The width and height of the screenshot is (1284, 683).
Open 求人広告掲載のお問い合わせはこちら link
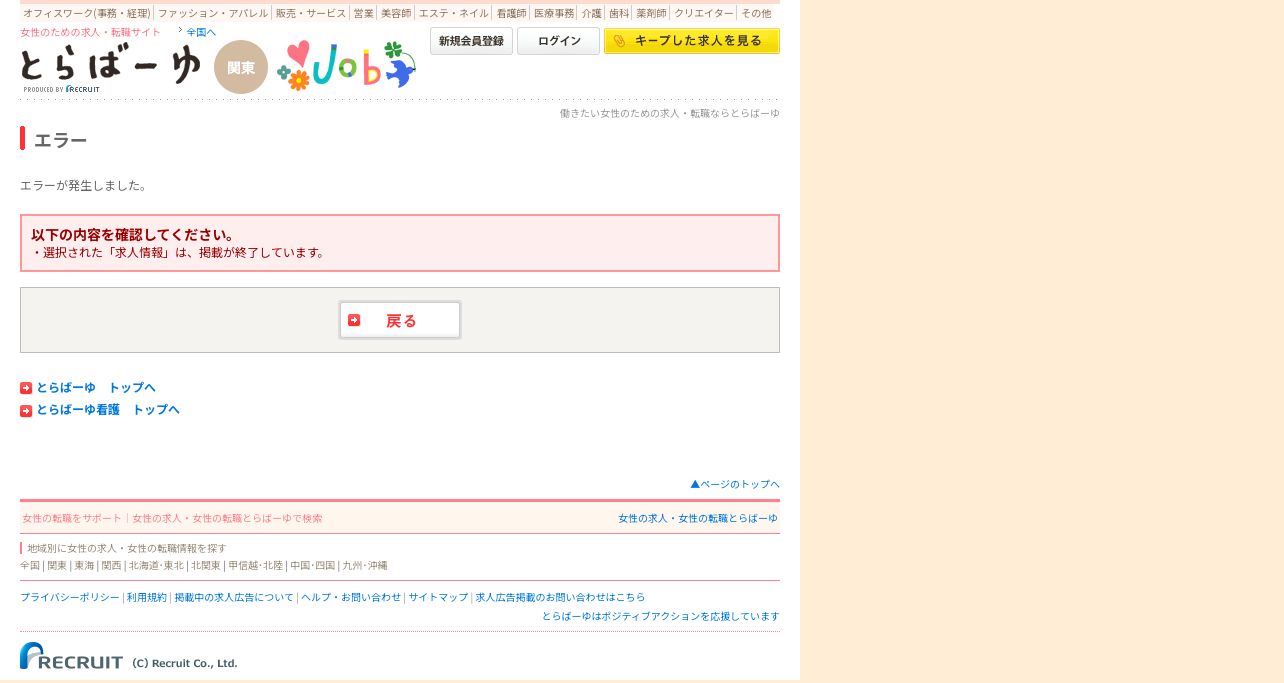560,597
